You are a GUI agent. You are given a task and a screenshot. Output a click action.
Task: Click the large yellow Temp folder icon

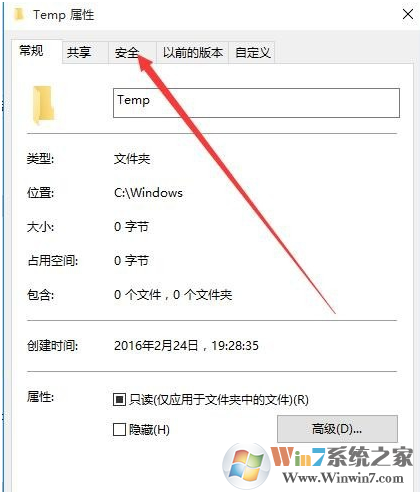tap(43, 104)
